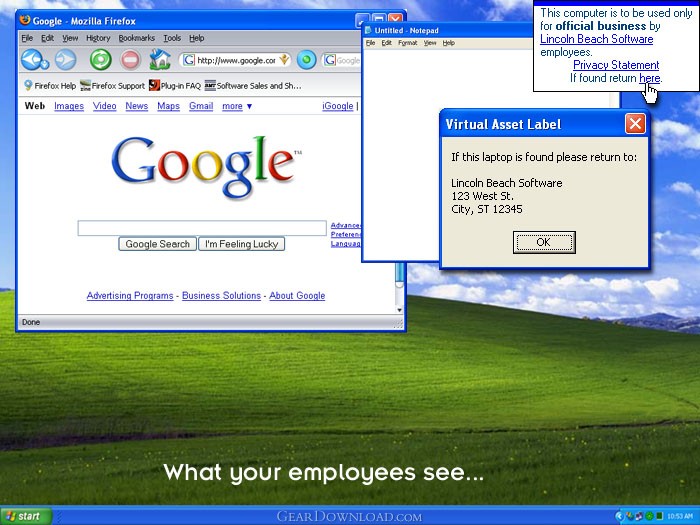Click the green Go button beside address bar
This screenshot has width=700, height=525.
pyautogui.click(x=307, y=60)
